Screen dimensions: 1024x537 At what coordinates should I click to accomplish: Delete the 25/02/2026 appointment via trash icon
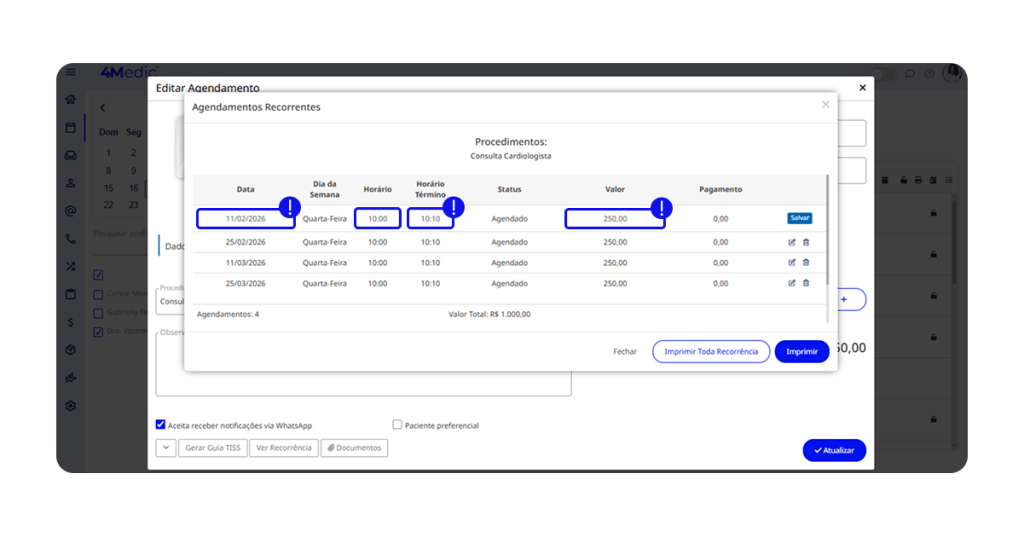[806, 242]
